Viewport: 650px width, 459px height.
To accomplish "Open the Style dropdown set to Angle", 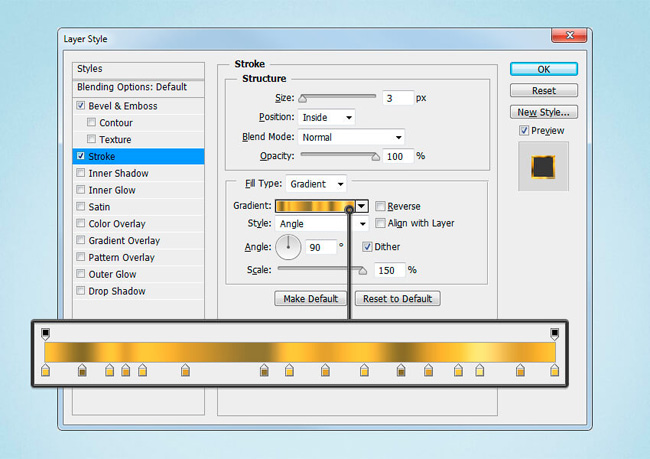I will 322,224.
